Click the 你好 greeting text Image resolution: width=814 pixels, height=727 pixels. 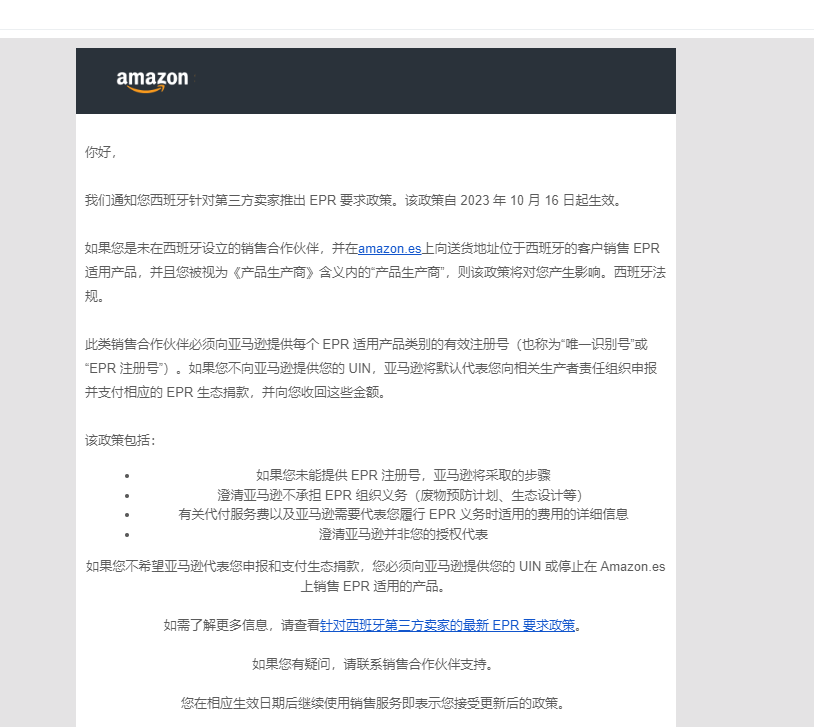click(101, 152)
